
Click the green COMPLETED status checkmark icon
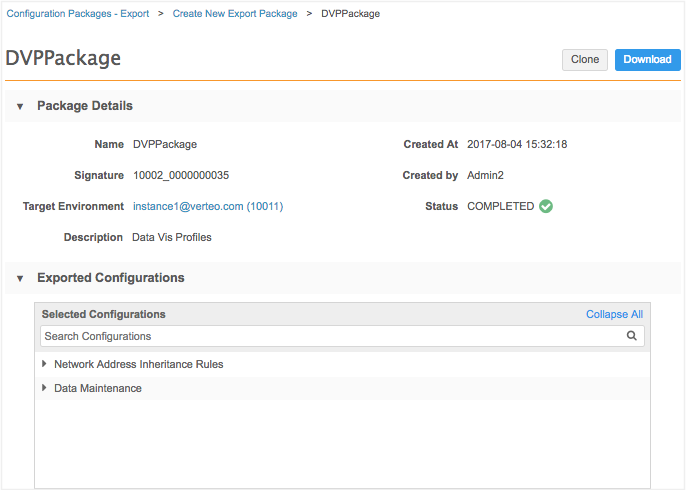click(x=546, y=207)
